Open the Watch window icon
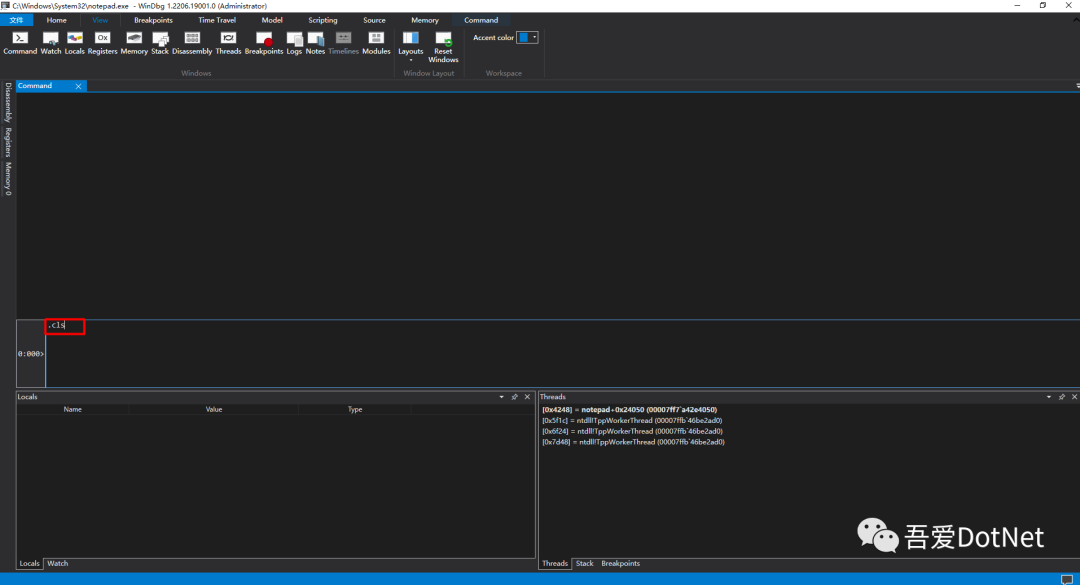1080x585 pixels. click(50, 43)
